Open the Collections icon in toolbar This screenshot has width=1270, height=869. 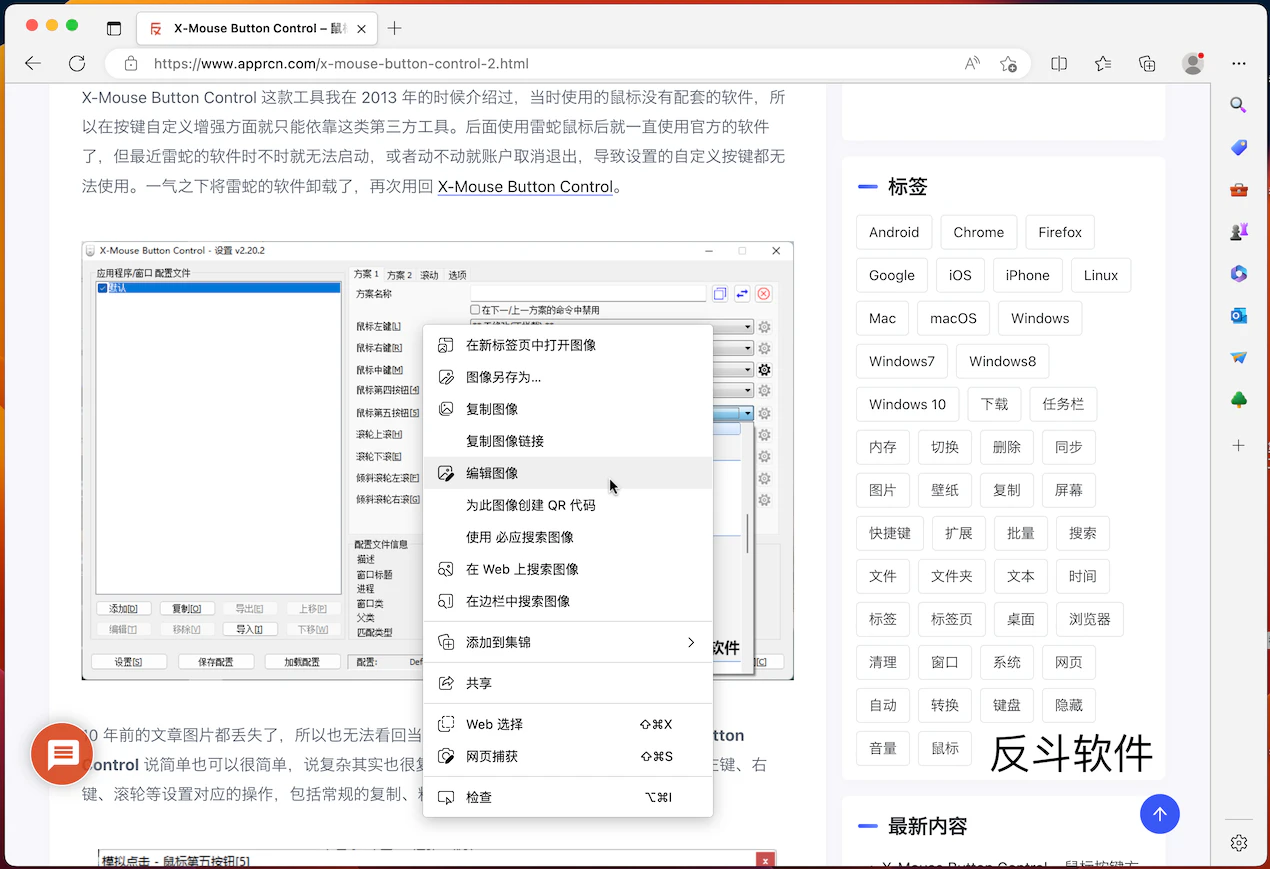1147,63
